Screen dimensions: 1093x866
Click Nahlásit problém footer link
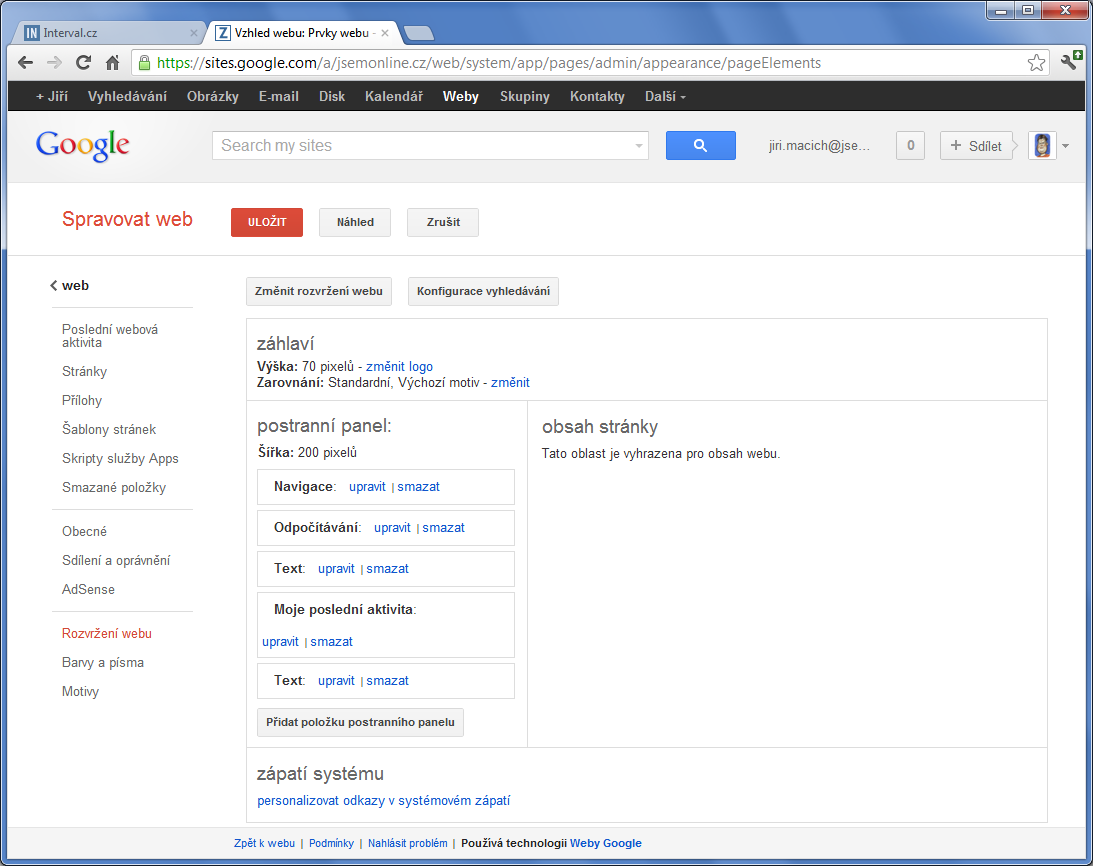tap(408, 844)
